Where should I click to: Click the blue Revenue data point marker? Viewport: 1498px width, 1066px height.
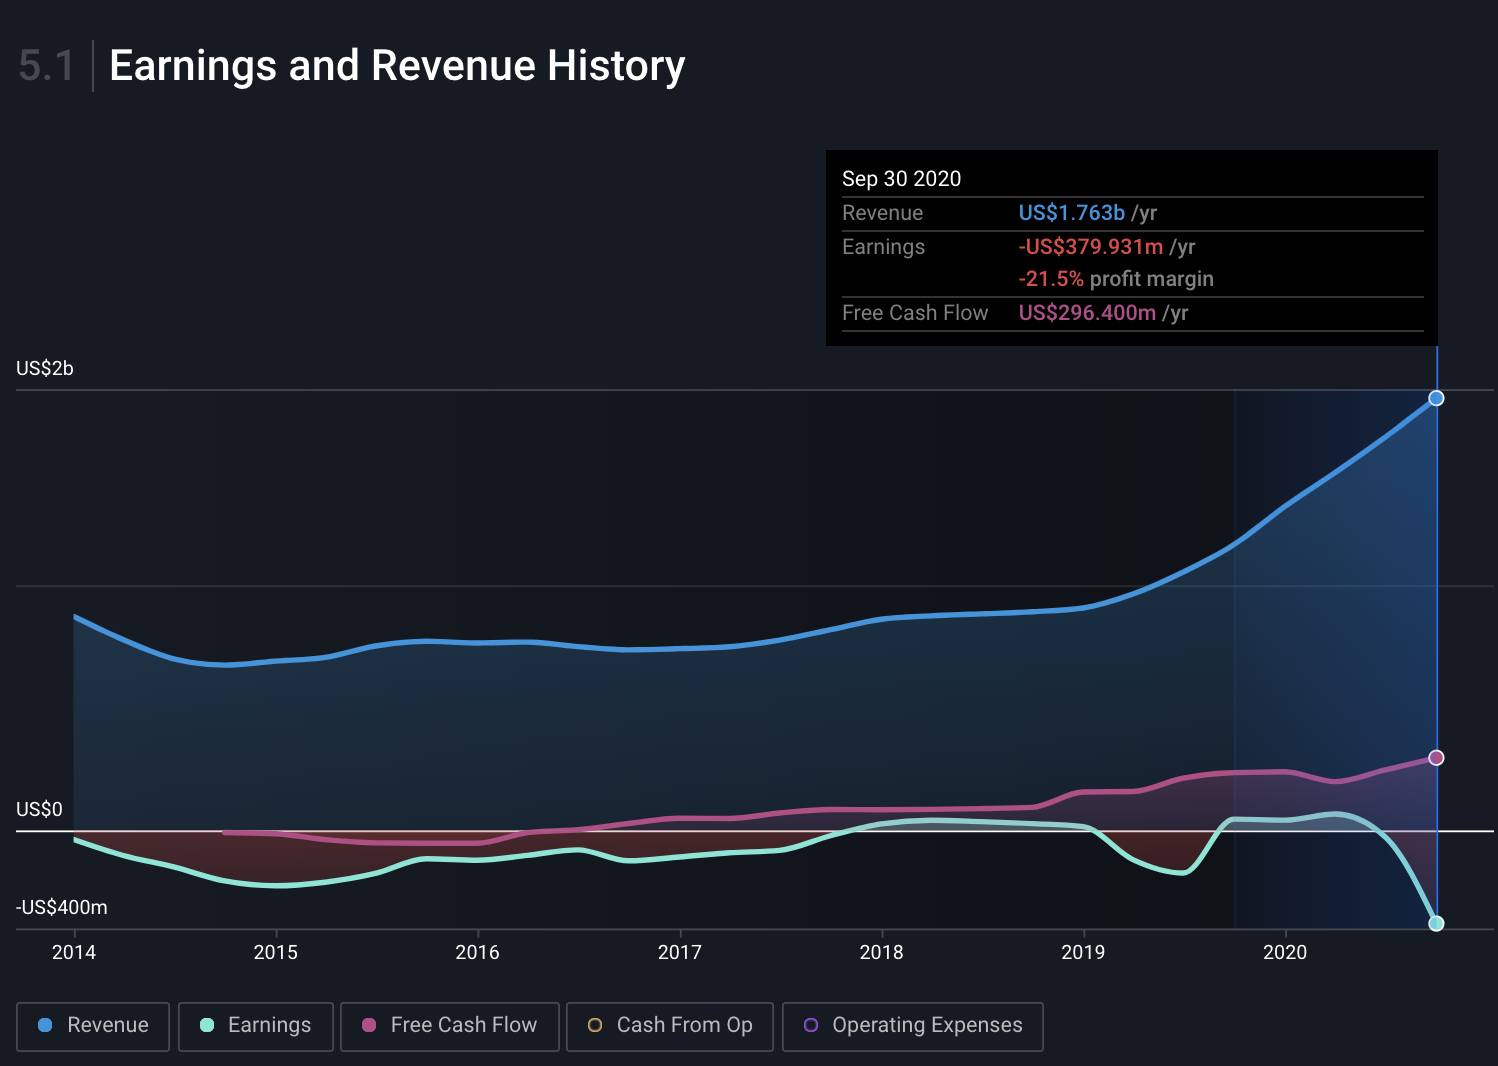point(1436,398)
